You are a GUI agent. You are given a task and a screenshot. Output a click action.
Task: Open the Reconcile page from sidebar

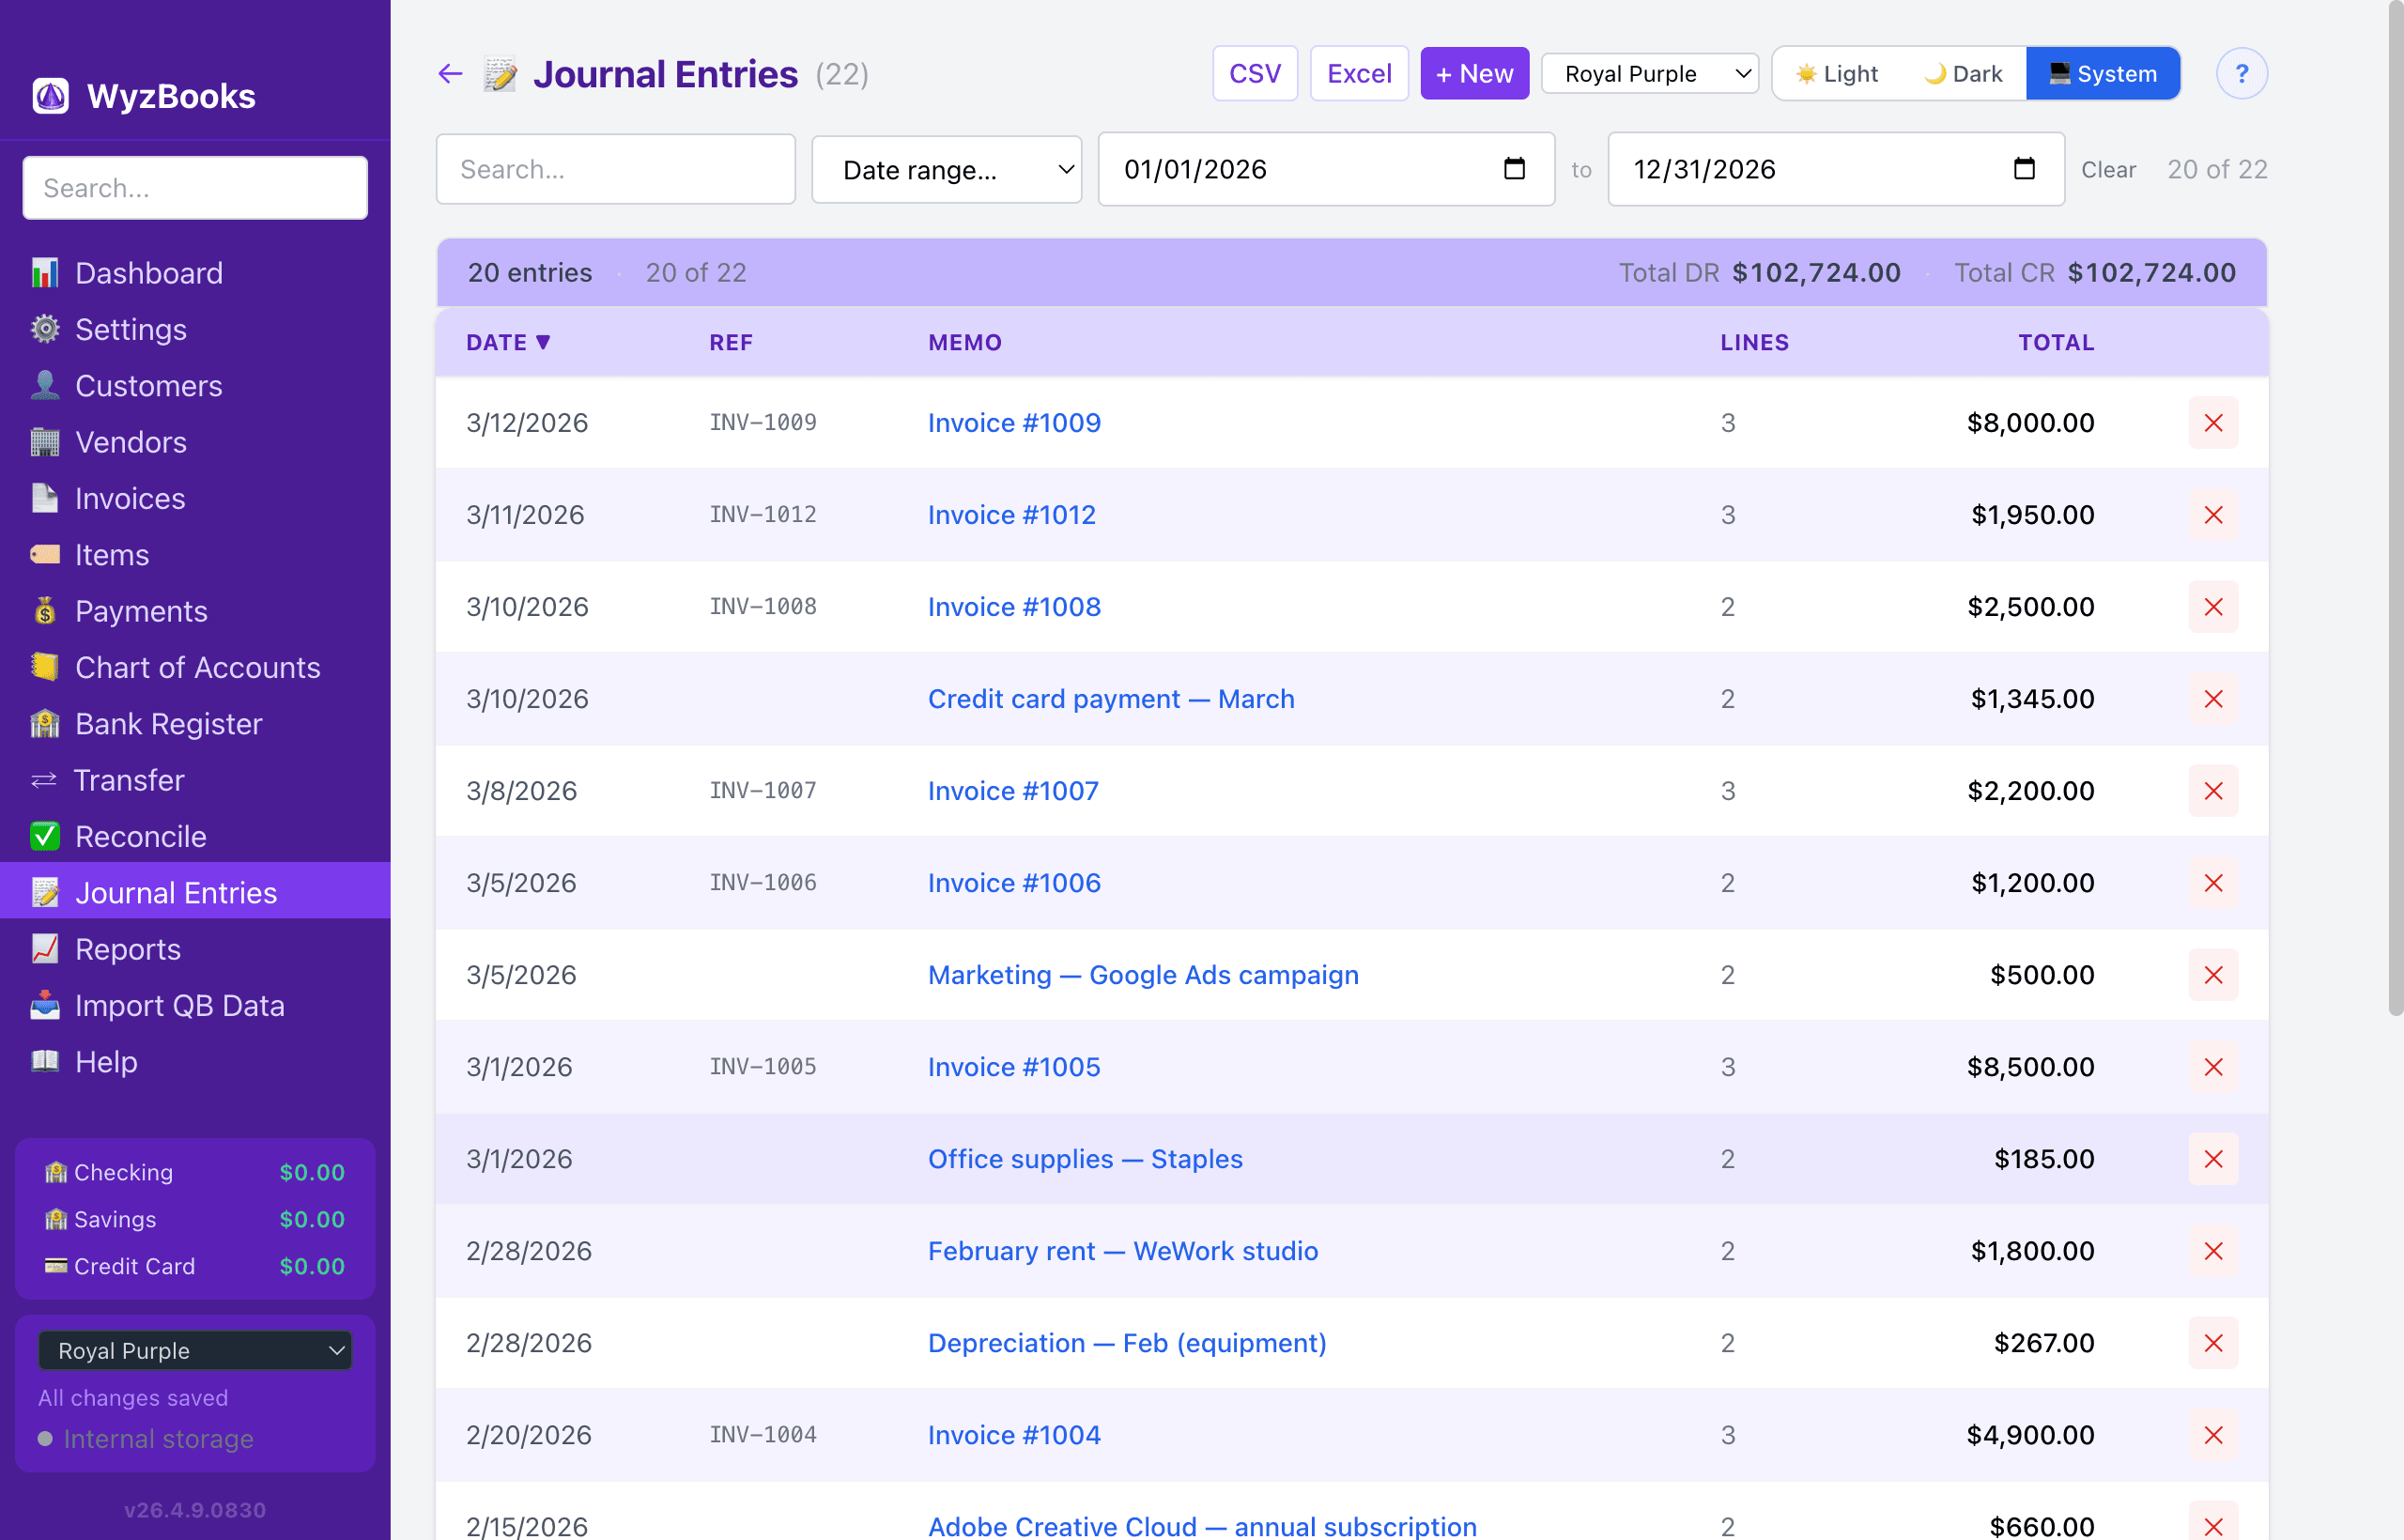tap(140, 836)
